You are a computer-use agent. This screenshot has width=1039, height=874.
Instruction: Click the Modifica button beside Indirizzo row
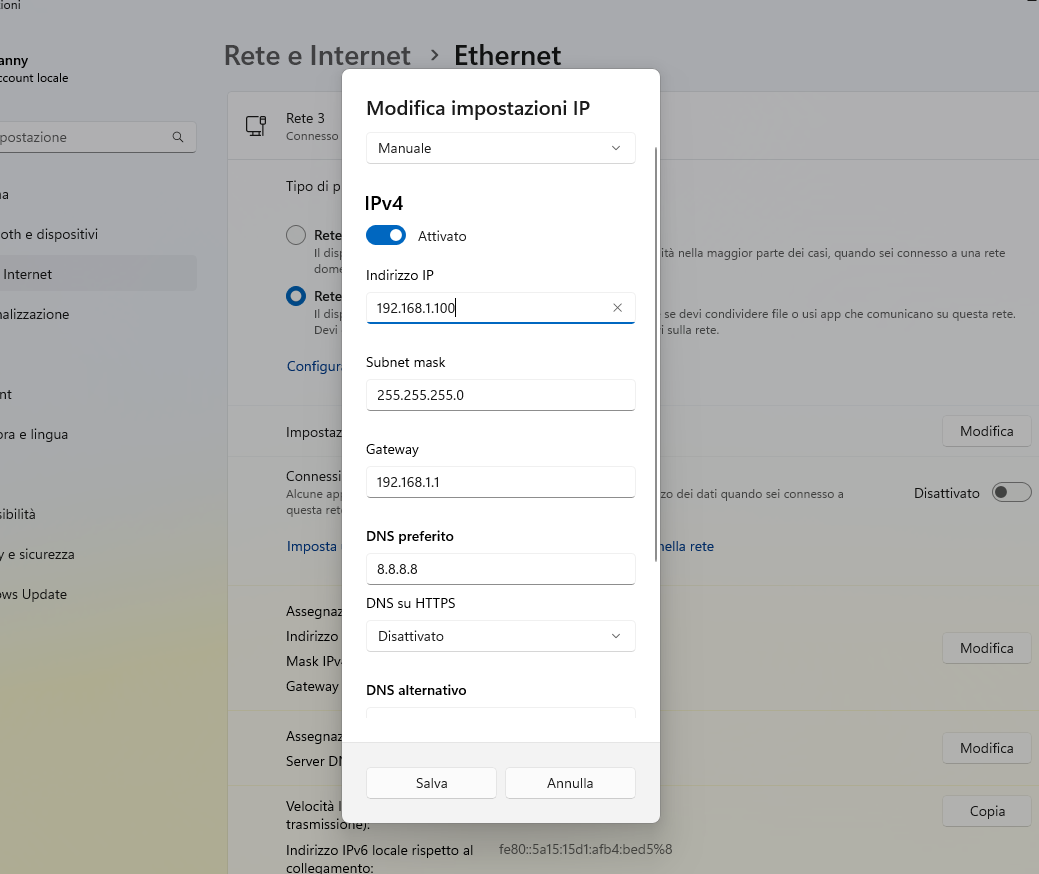987,648
